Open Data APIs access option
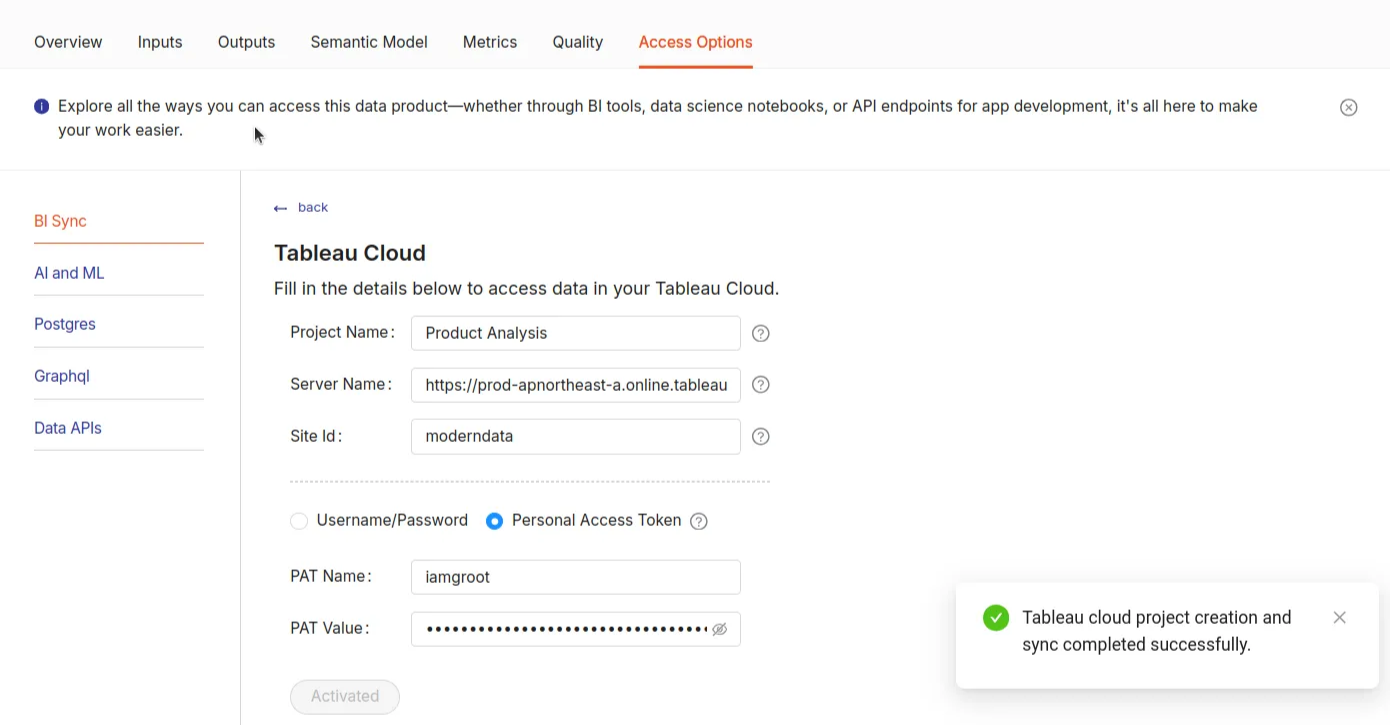The height and width of the screenshot is (725, 1390). pyautogui.click(x=68, y=428)
